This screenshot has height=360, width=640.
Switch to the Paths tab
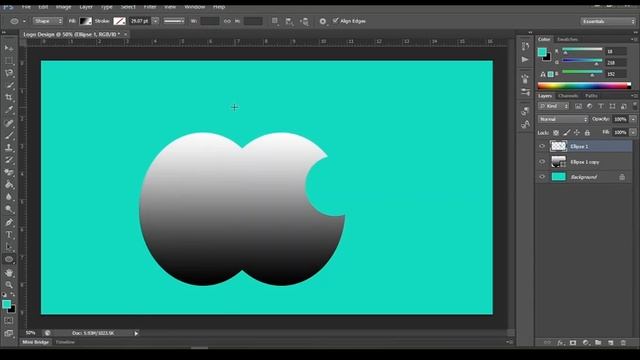point(591,96)
